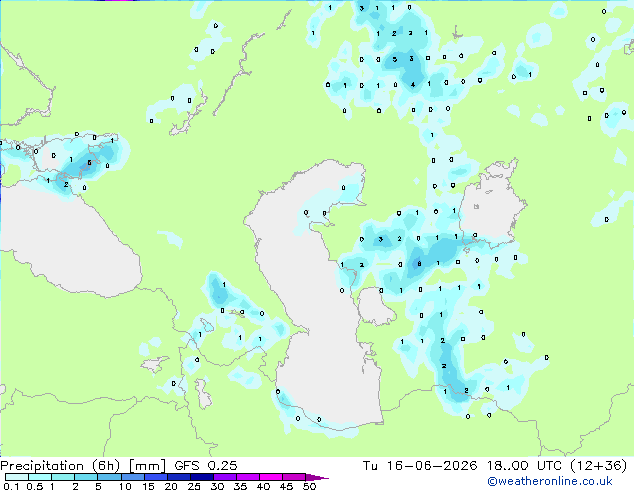Select the 30–35 mm legend swatch
This screenshot has width=634, height=490.
pyautogui.click(x=225, y=477)
